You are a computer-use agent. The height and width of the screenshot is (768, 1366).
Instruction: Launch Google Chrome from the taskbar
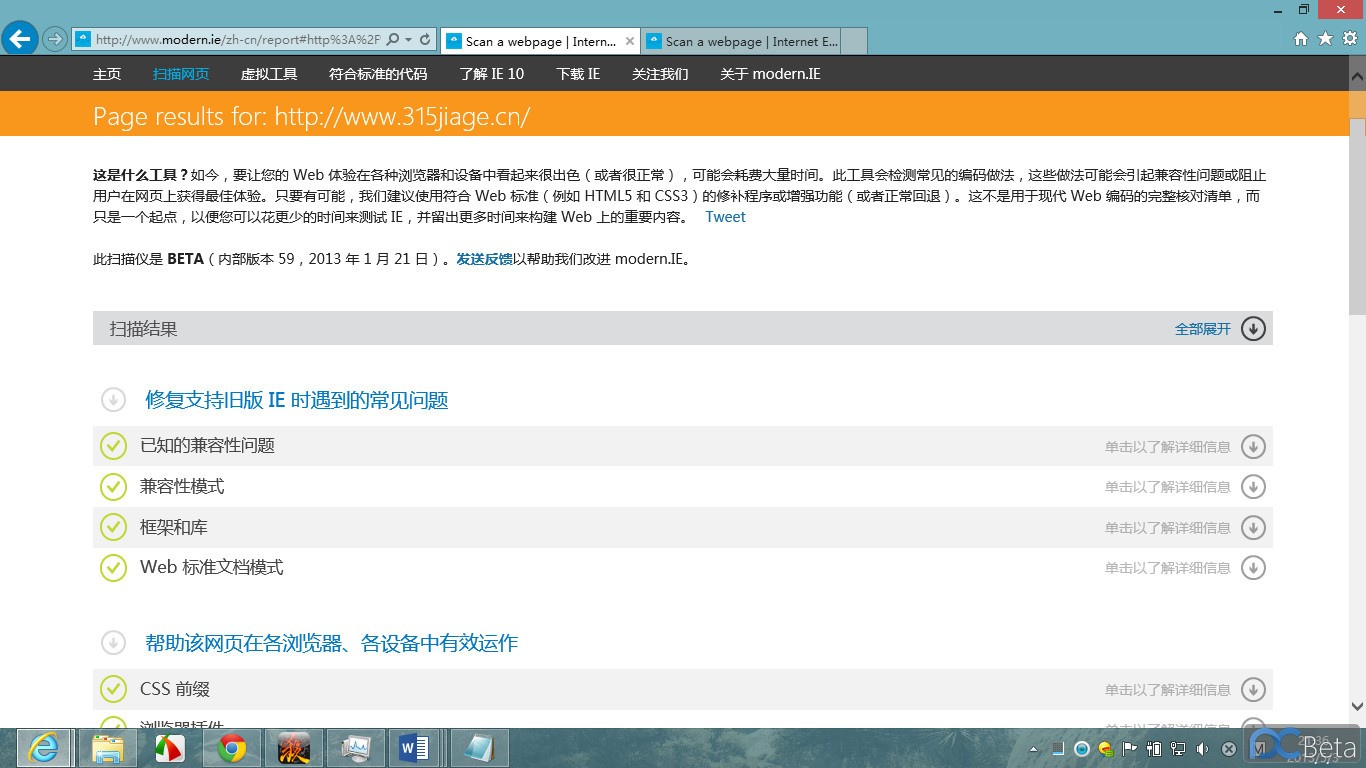coord(232,748)
